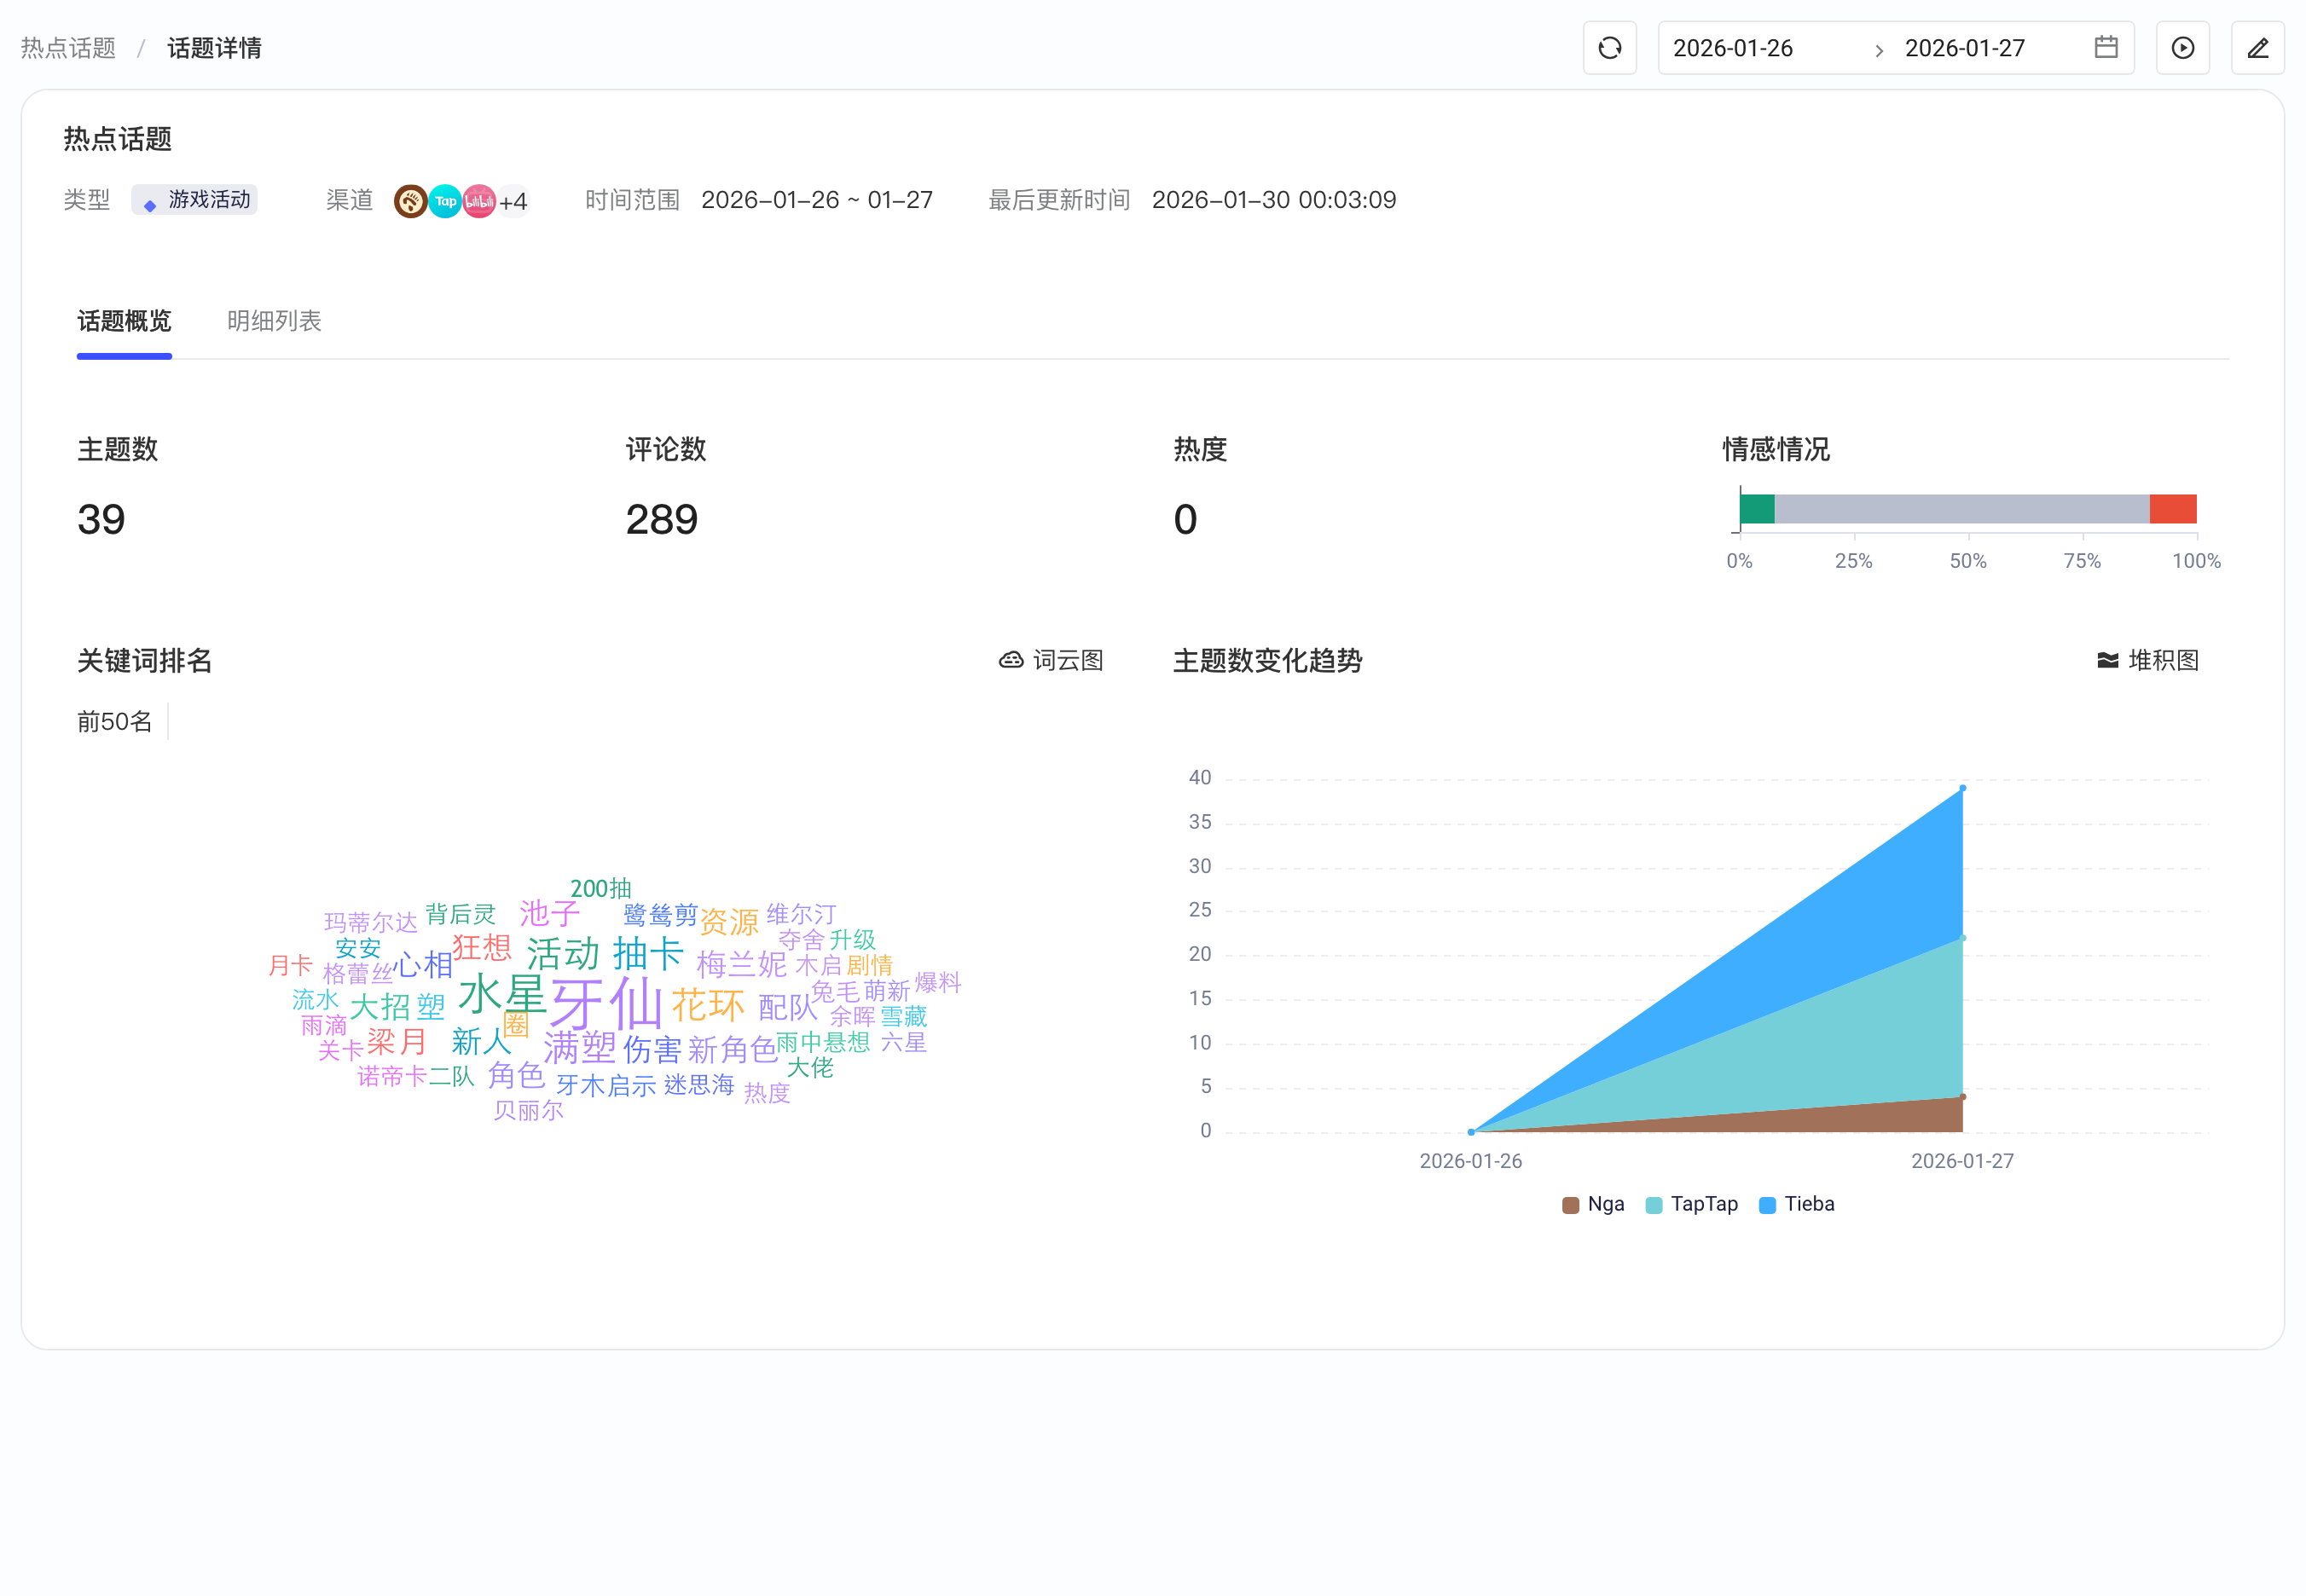Switch to the 明细列表 tab
This screenshot has width=2306, height=1596.
pos(274,321)
